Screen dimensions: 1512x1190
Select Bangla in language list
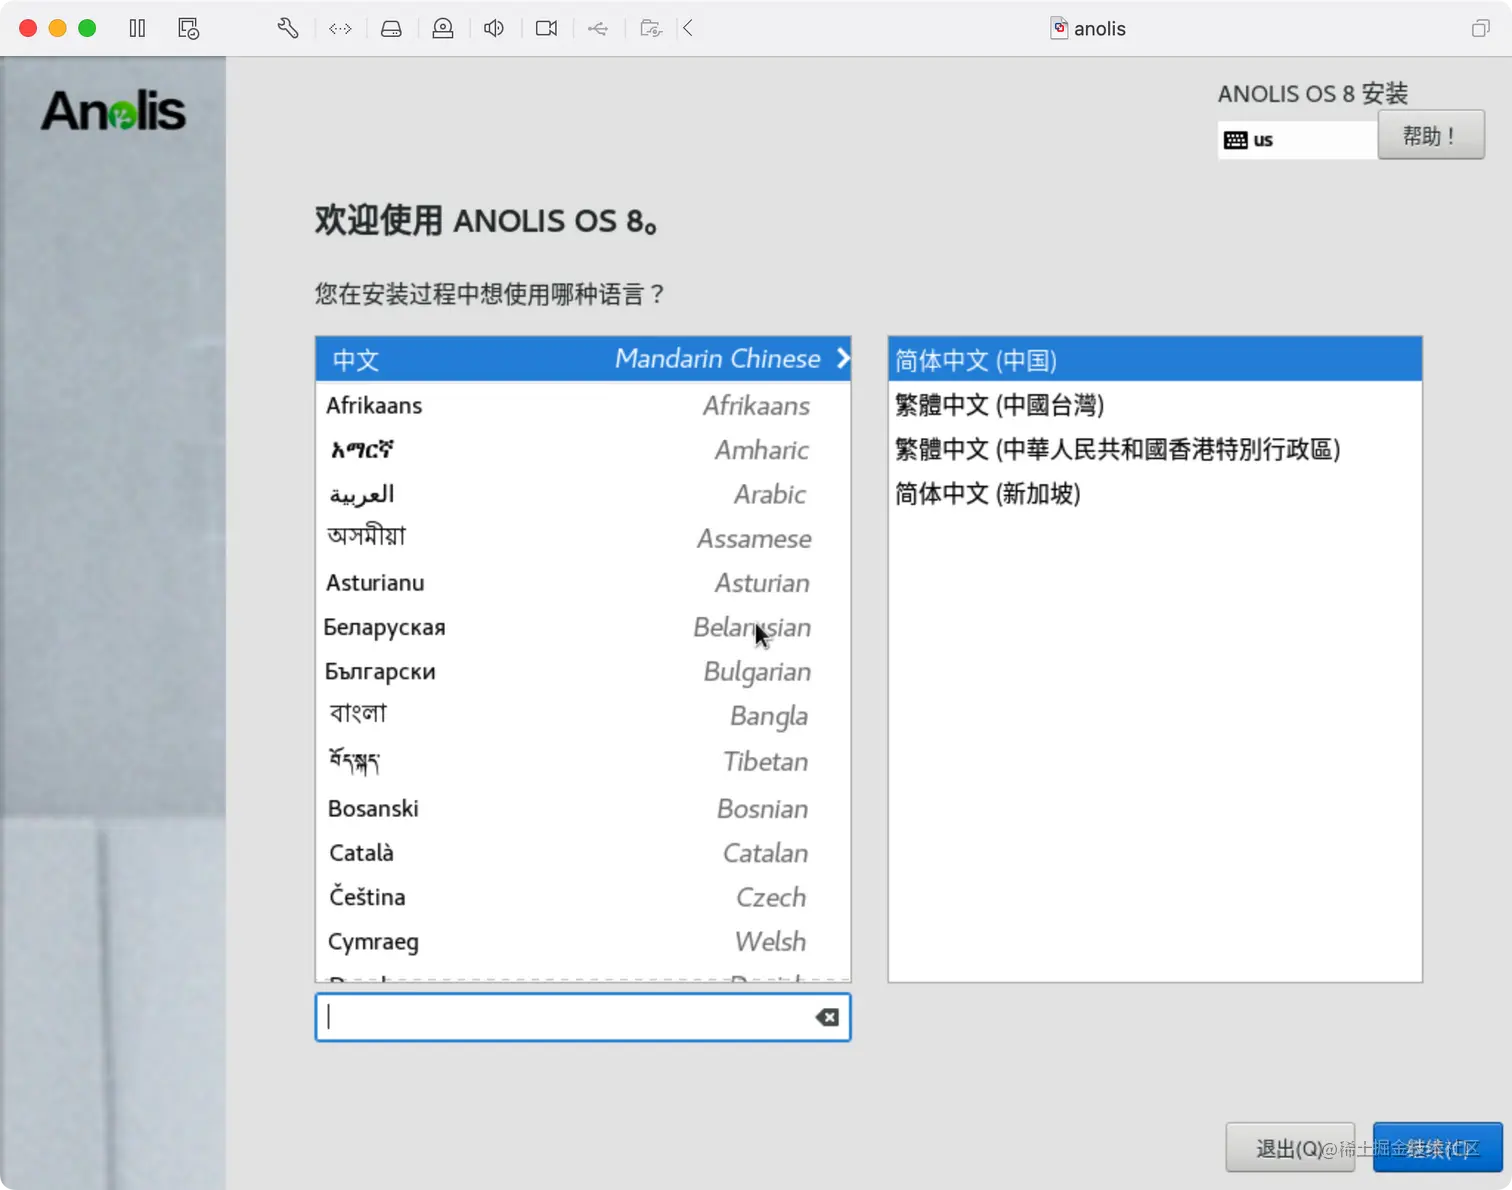click(x=583, y=716)
